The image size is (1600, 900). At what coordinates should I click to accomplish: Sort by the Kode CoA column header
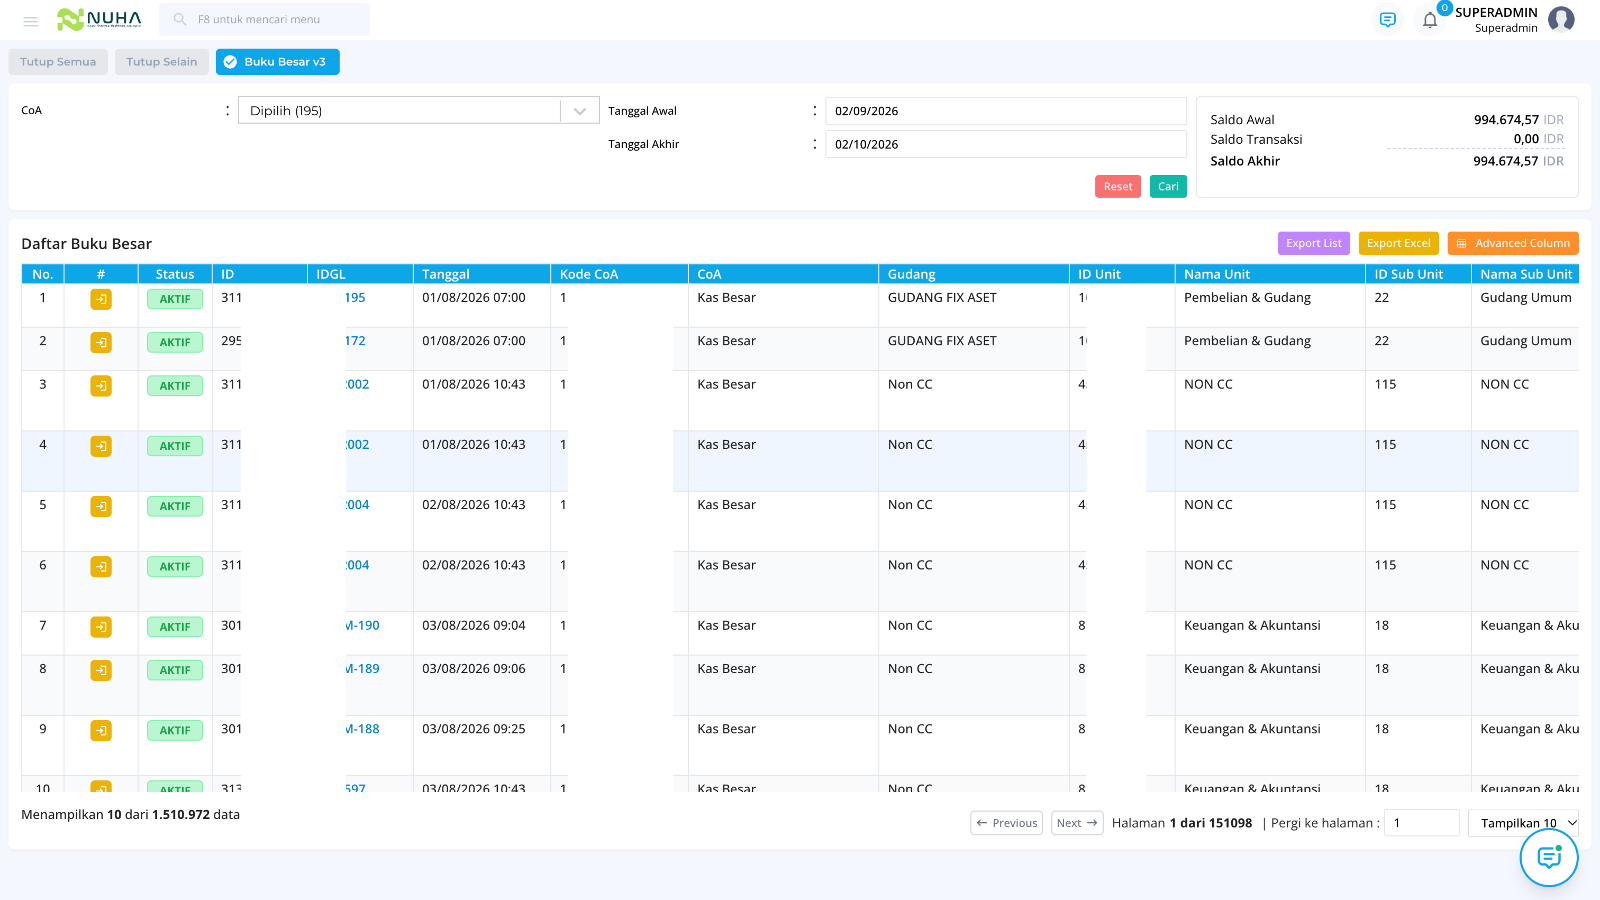[x=619, y=274]
